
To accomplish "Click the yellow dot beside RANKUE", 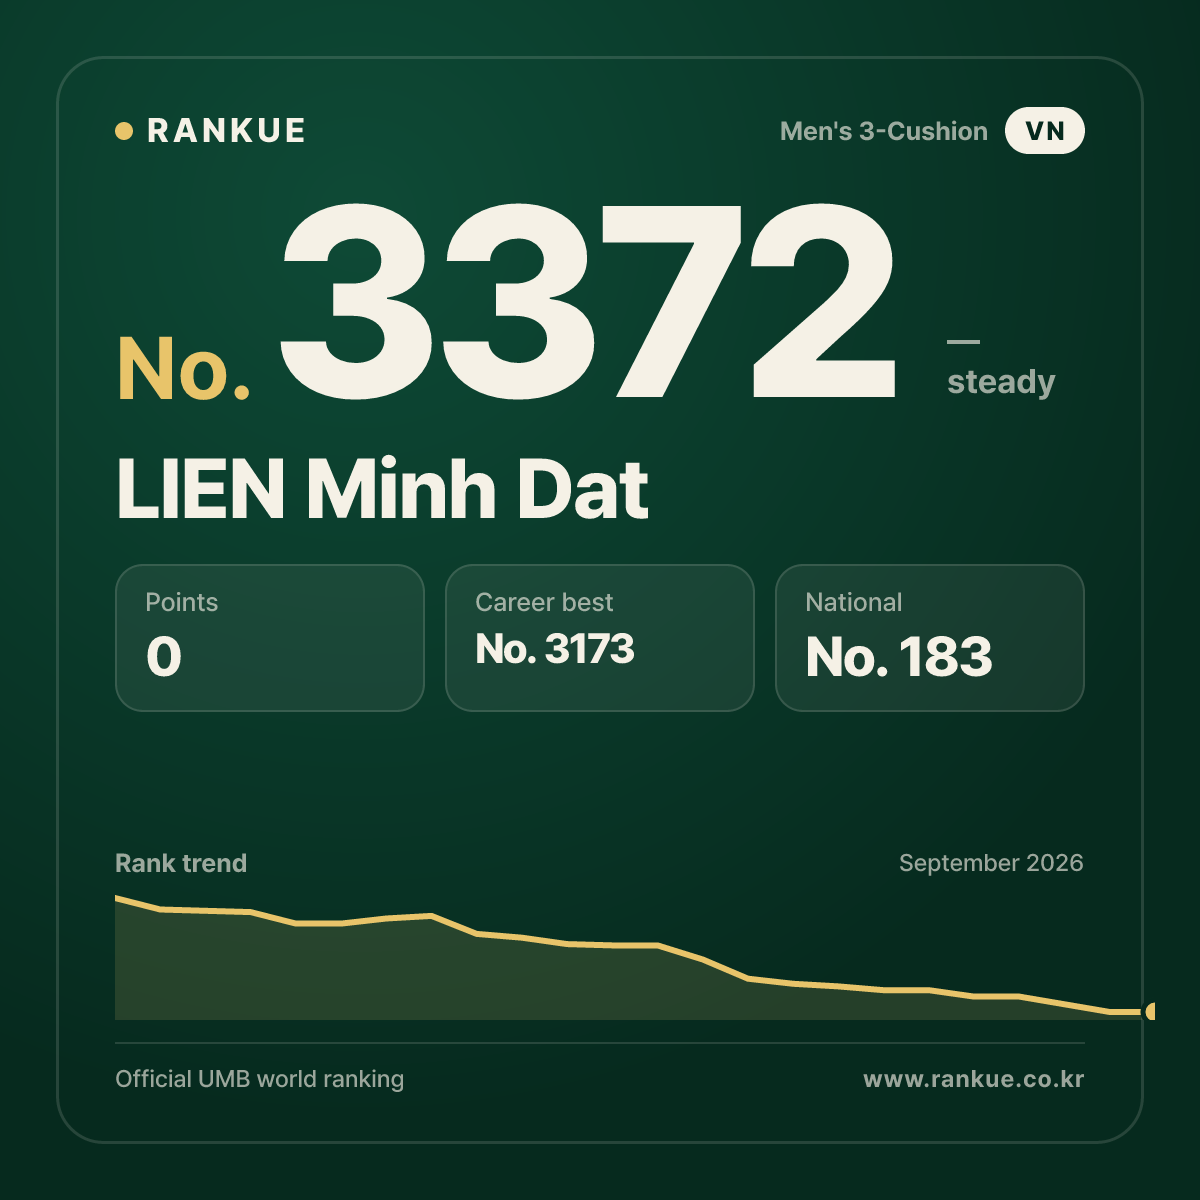I will coord(124,131).
